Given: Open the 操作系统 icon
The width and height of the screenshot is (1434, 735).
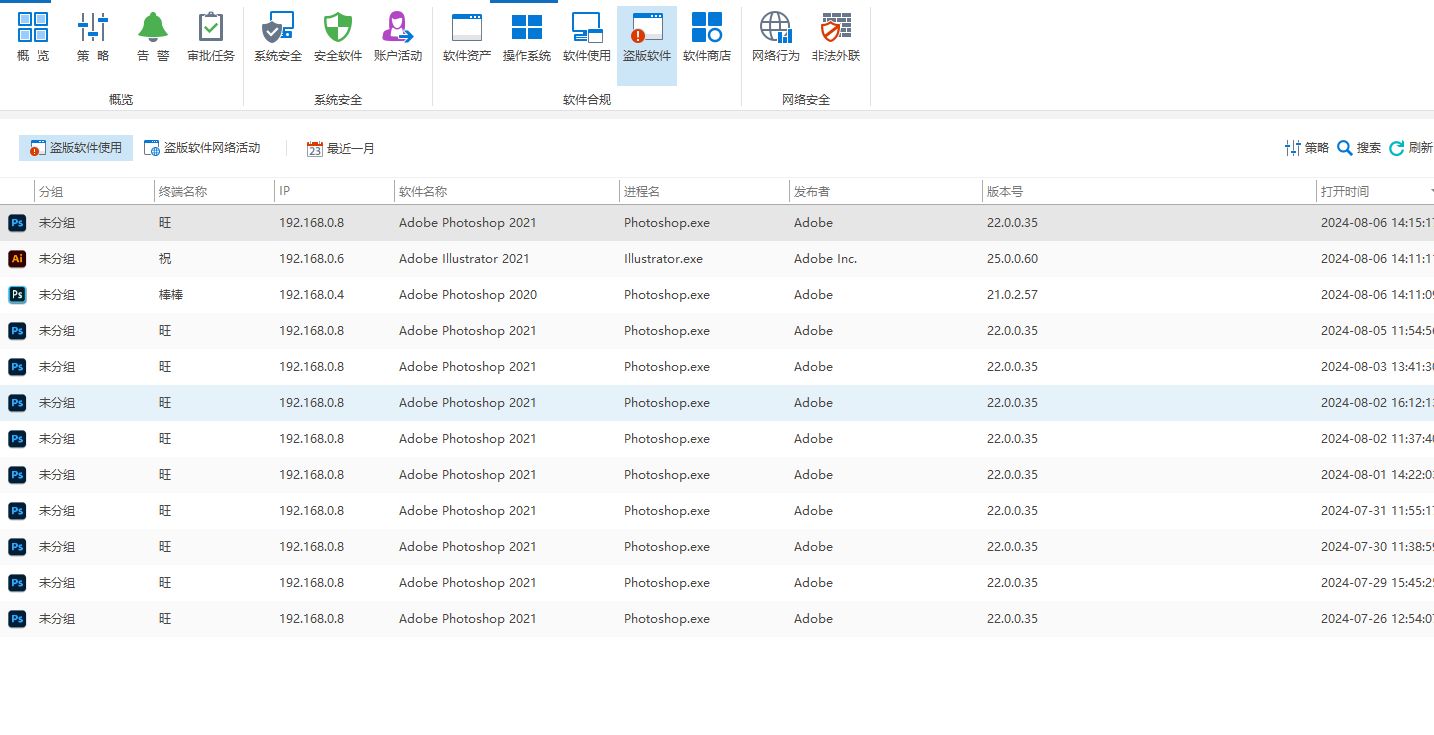Looking at the screenshot, I should 527,38.
